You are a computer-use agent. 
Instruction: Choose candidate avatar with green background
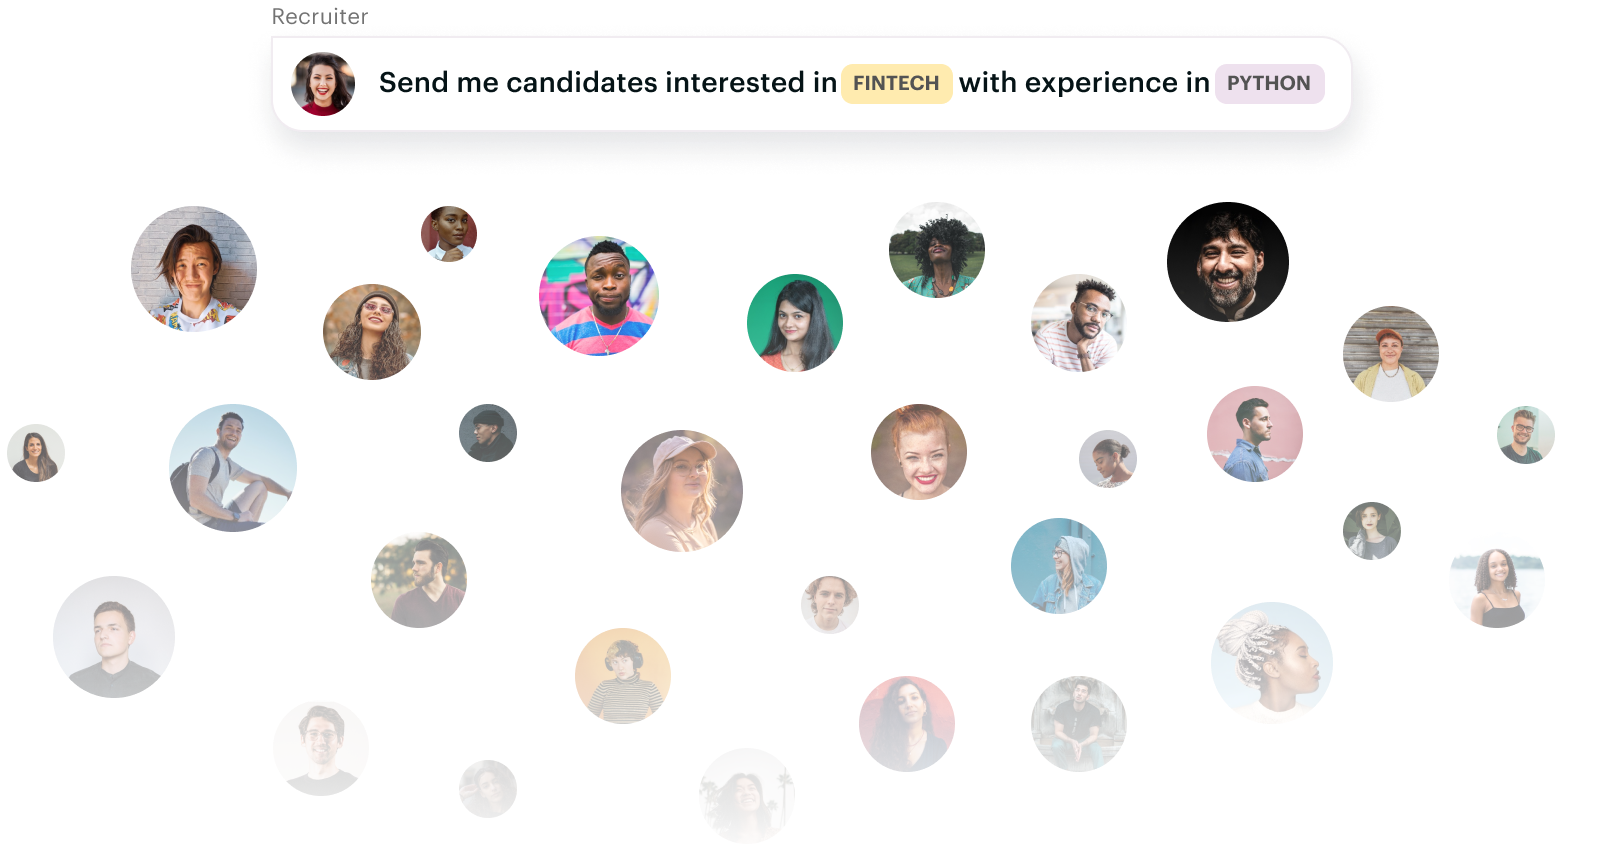pyautogui.click(x=795, y=323)
